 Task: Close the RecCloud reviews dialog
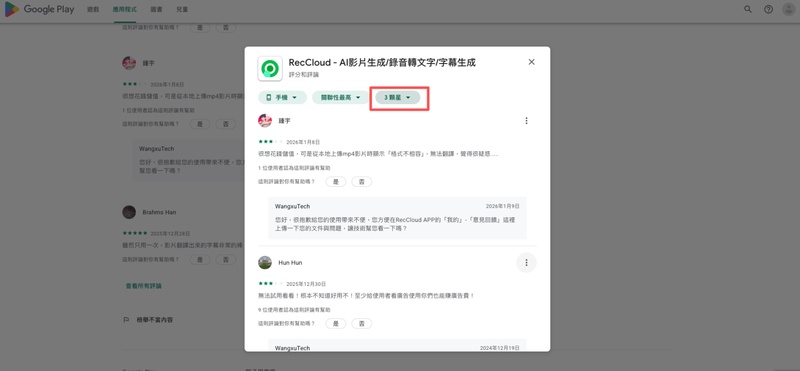click(531, 62)
